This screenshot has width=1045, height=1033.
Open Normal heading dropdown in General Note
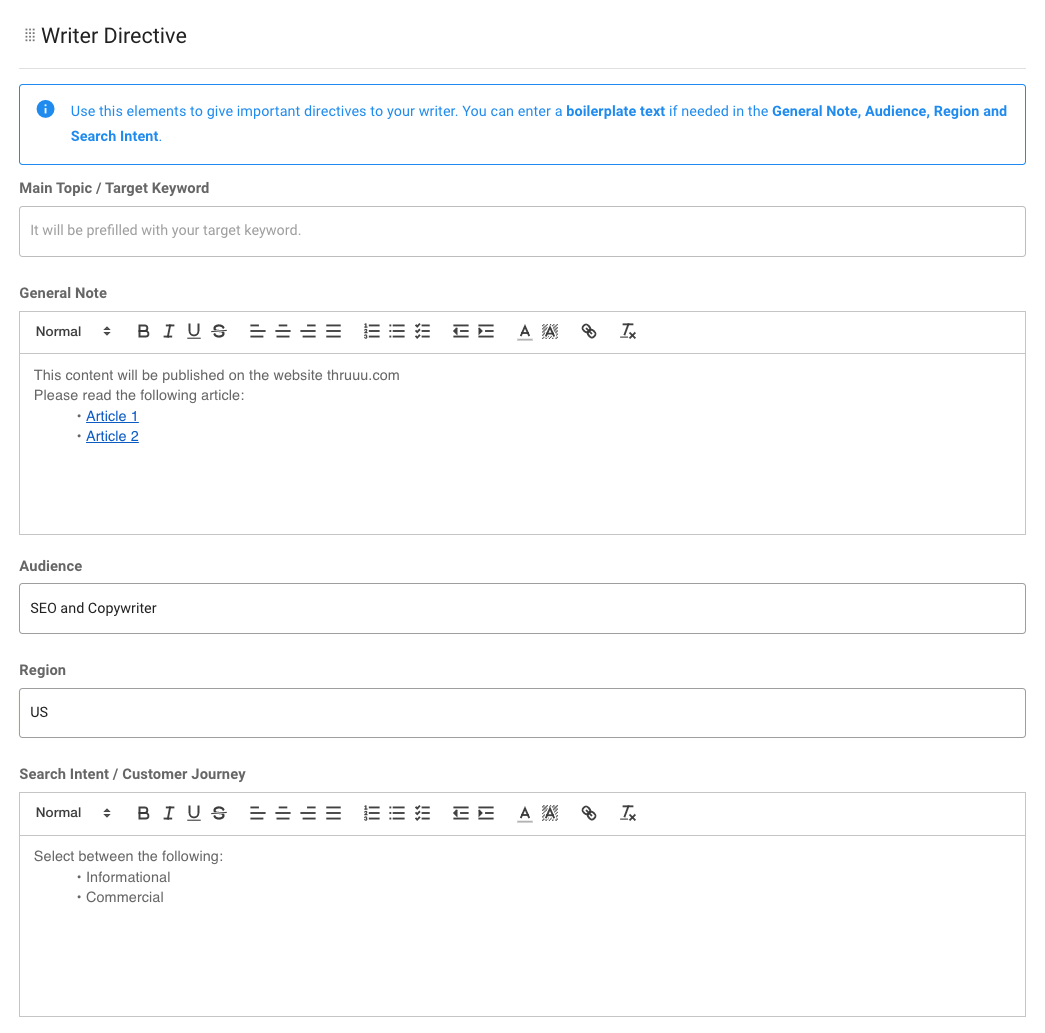[x=73, y=332]
